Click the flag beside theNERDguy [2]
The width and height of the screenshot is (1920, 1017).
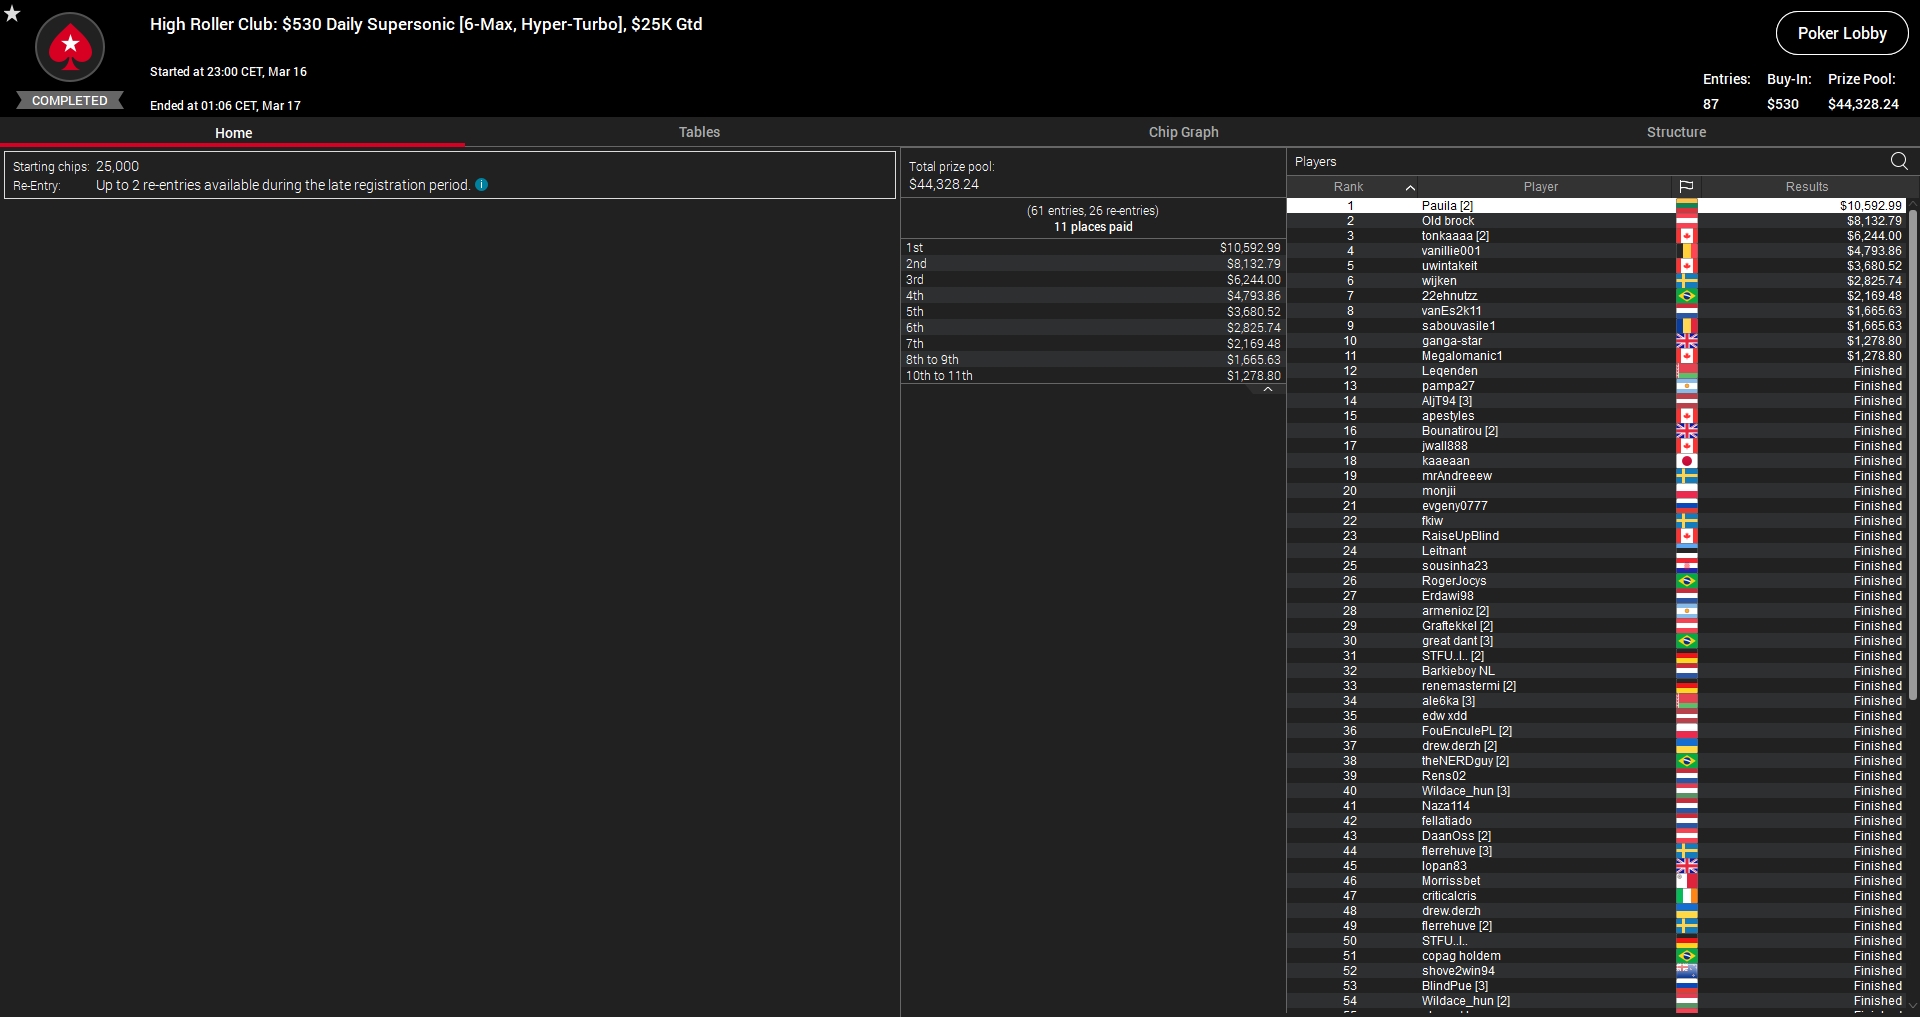click(1687, 761)
